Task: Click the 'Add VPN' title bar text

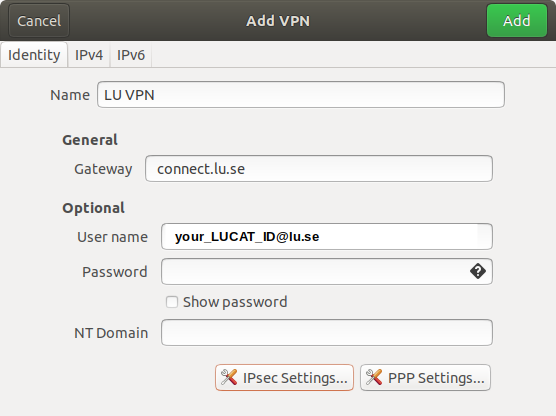Action: click(x=278, y=21)
